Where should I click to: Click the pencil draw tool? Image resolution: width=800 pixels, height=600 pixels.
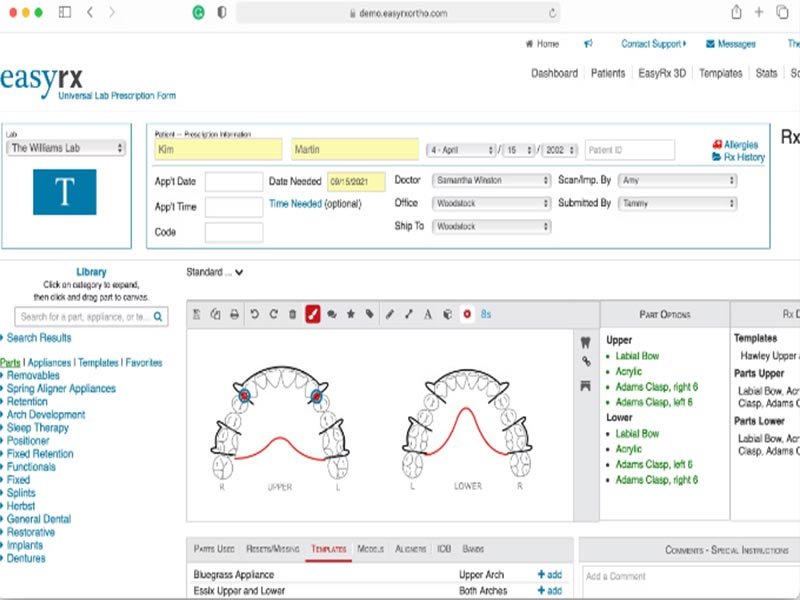pyautogui.click(x=390, y=314)
